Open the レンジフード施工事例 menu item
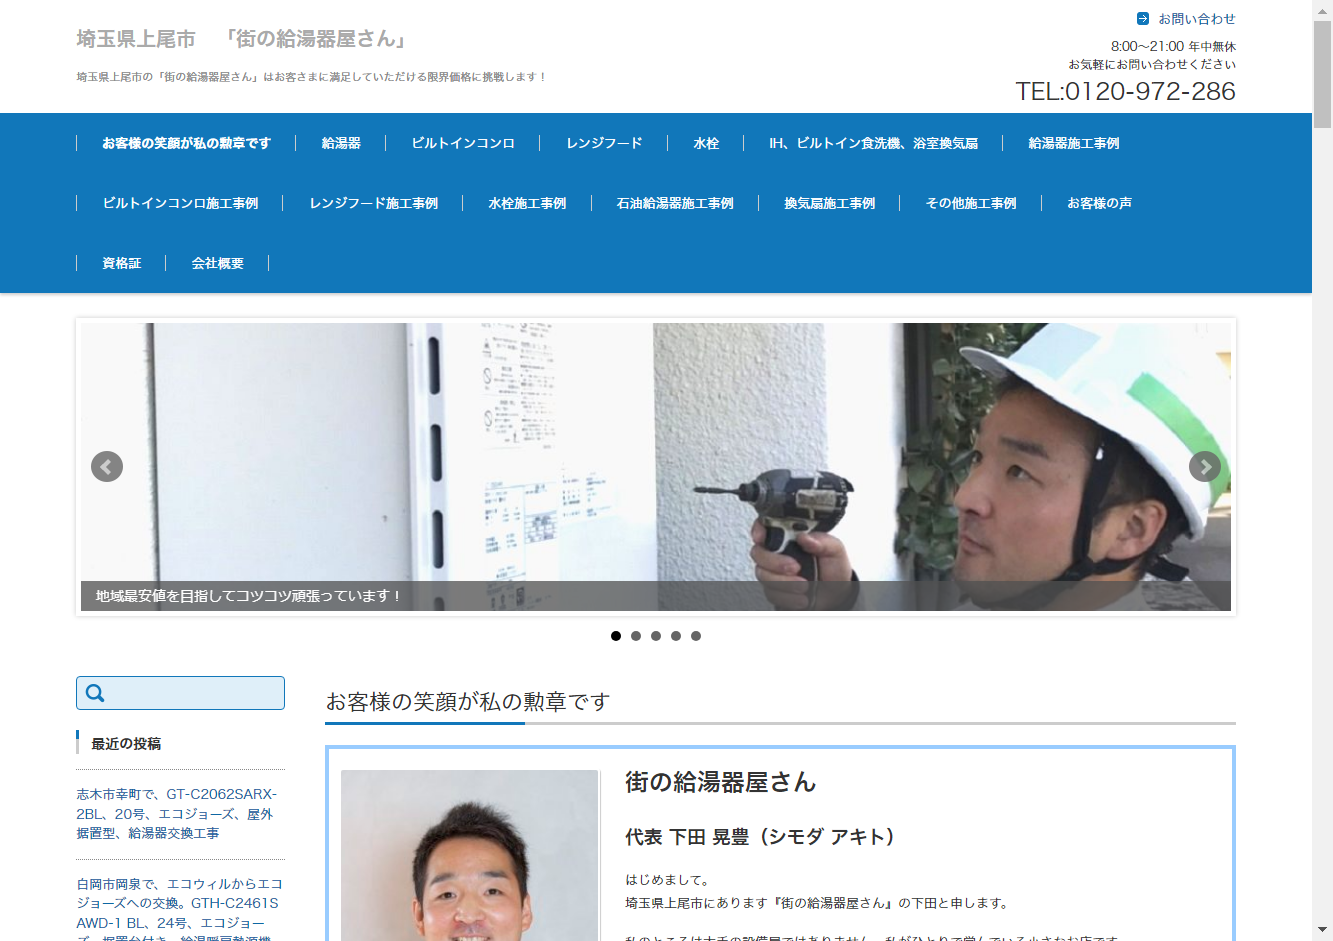1333x941 pixels. click(374, 203)
